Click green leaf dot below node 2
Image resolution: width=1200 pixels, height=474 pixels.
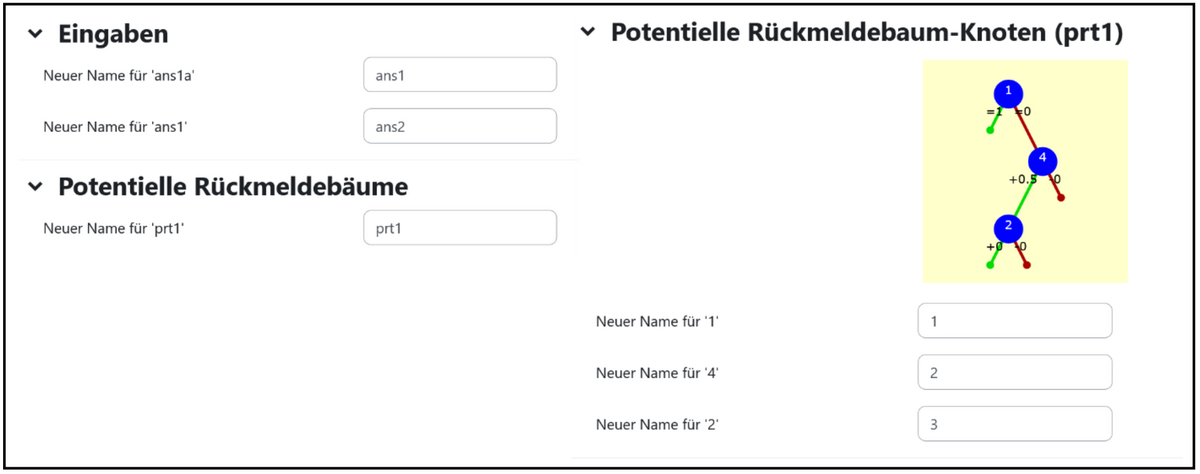pyautogui.click(x=989, y=265)
